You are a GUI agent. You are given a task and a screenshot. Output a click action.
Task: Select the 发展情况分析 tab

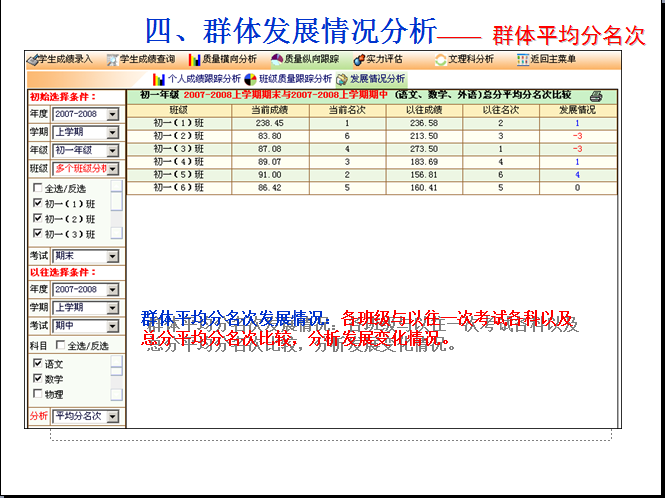click(371, 78)
